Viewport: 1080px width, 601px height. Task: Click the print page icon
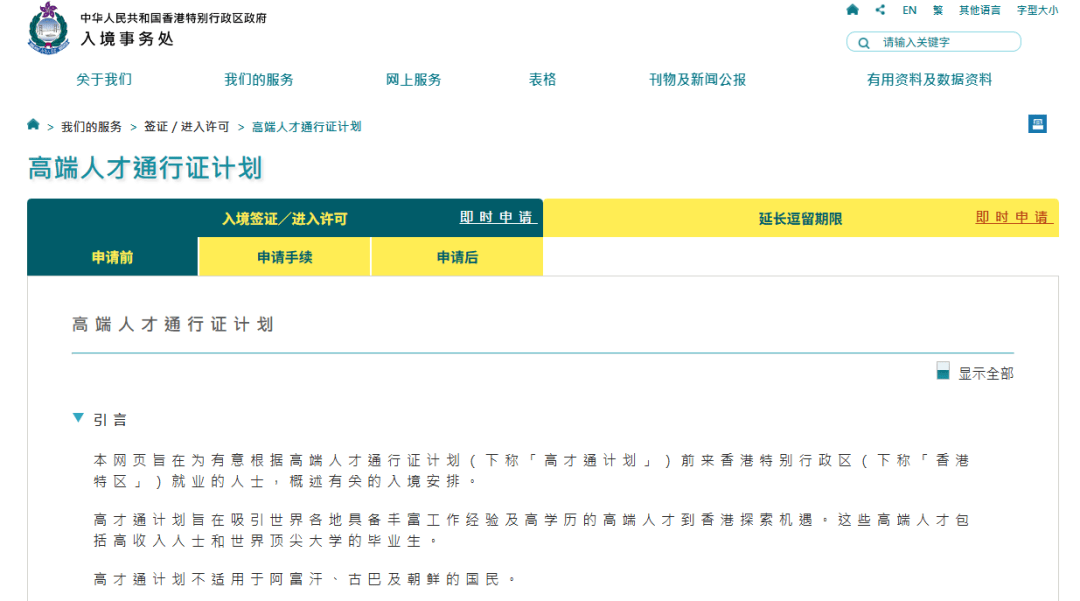coord(1037,124)
